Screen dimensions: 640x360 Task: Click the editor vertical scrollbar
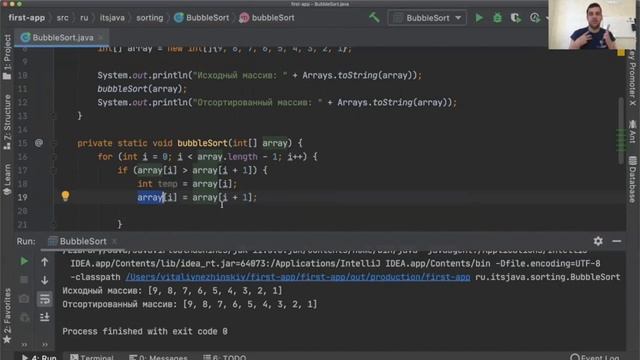click(621, 131)
